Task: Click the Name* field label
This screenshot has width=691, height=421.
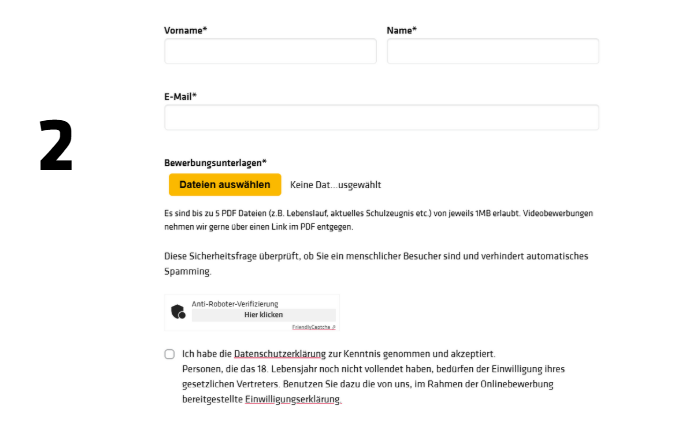Action: 401,30
